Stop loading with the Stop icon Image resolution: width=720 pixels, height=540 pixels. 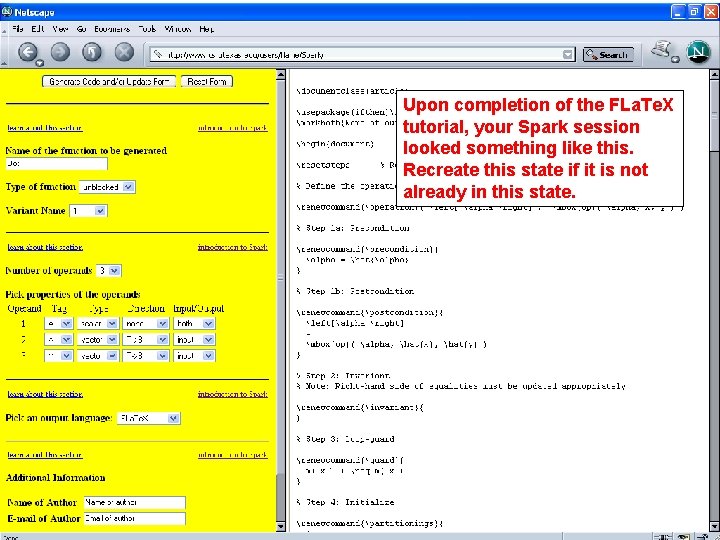[124, 52]
